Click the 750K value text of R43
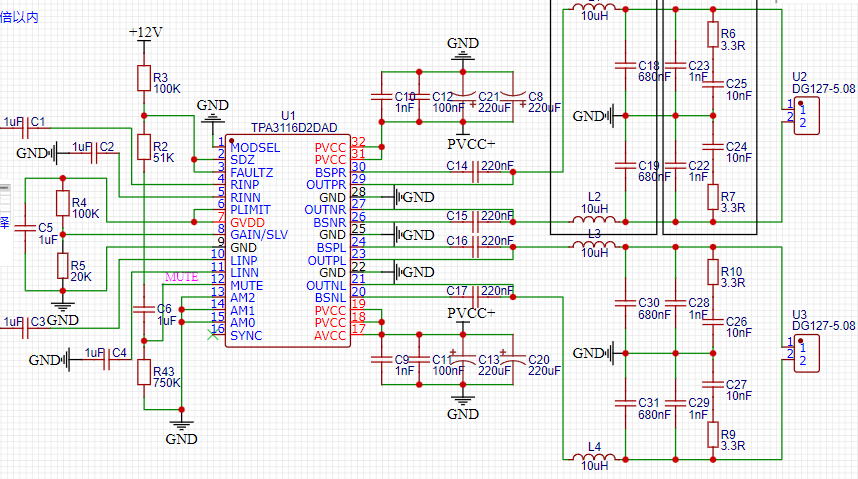The width and height of the screenshot is (858, 479). (x=167, y=383)
